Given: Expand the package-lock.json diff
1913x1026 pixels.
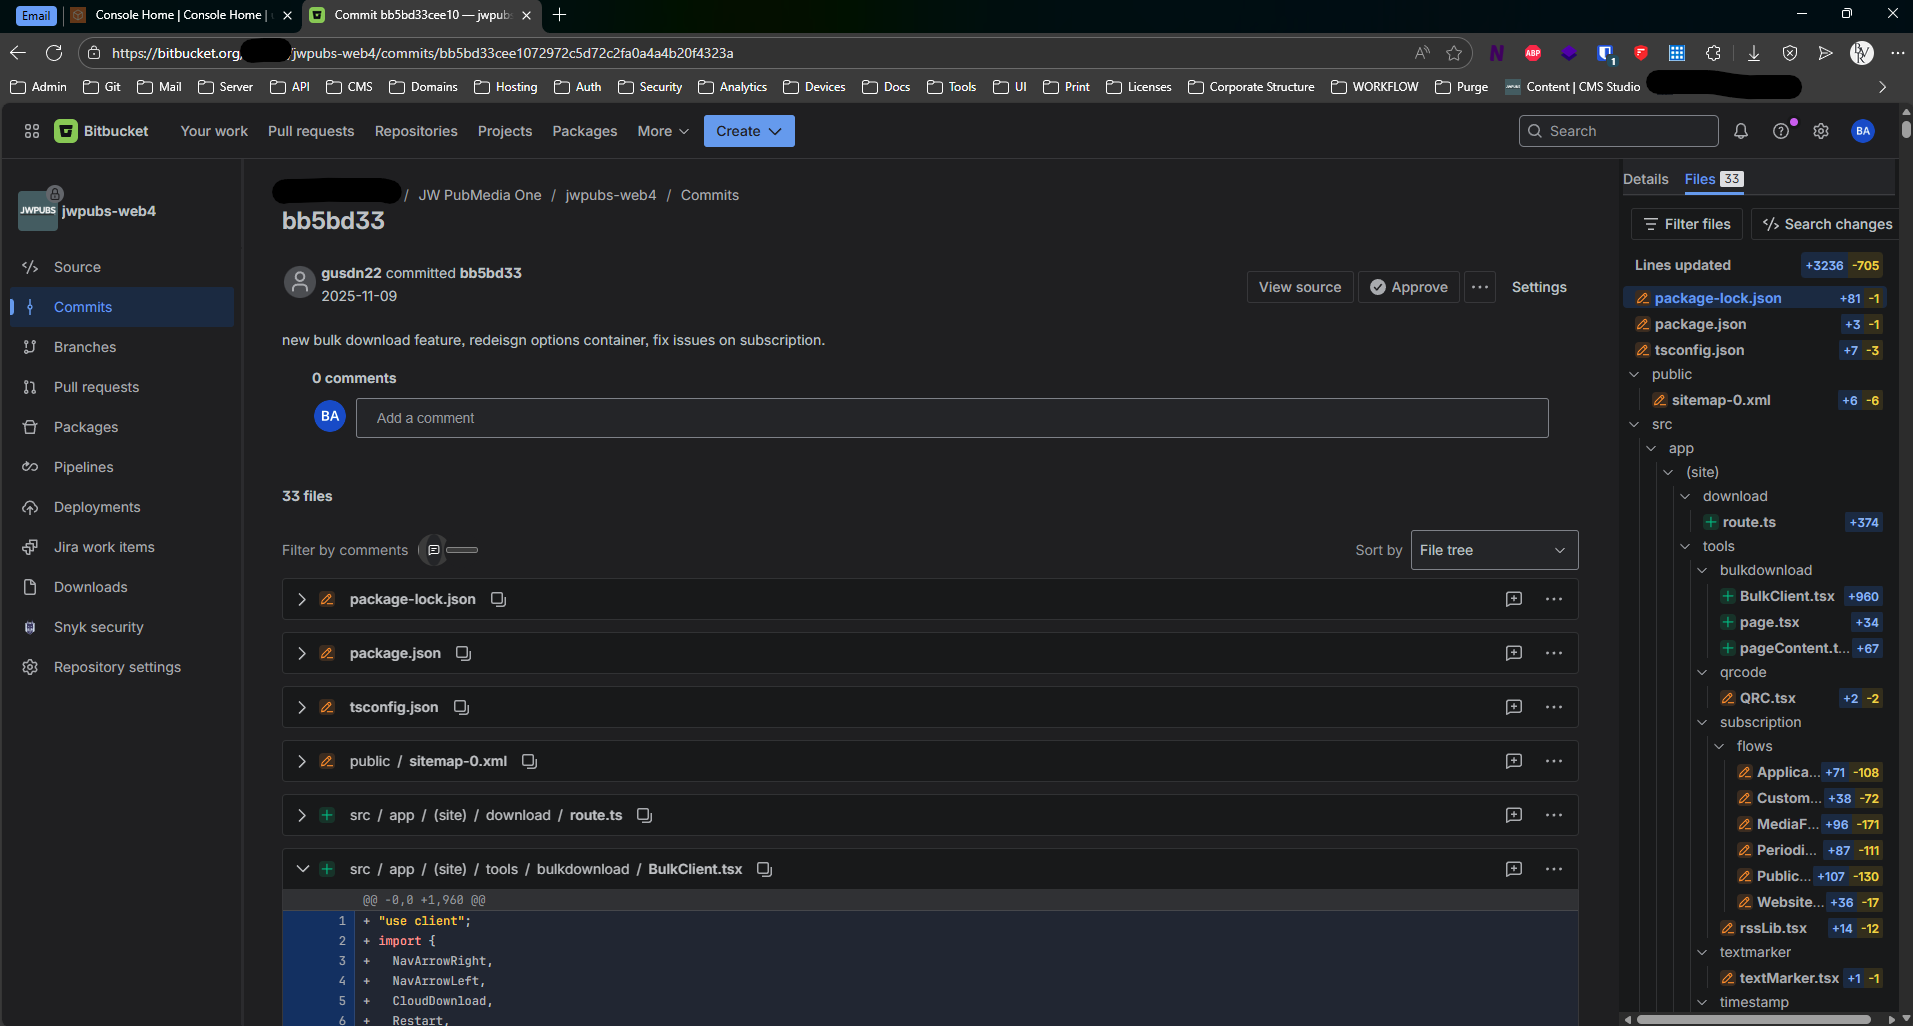Looking at the screenshot, I should pos(302,599).
